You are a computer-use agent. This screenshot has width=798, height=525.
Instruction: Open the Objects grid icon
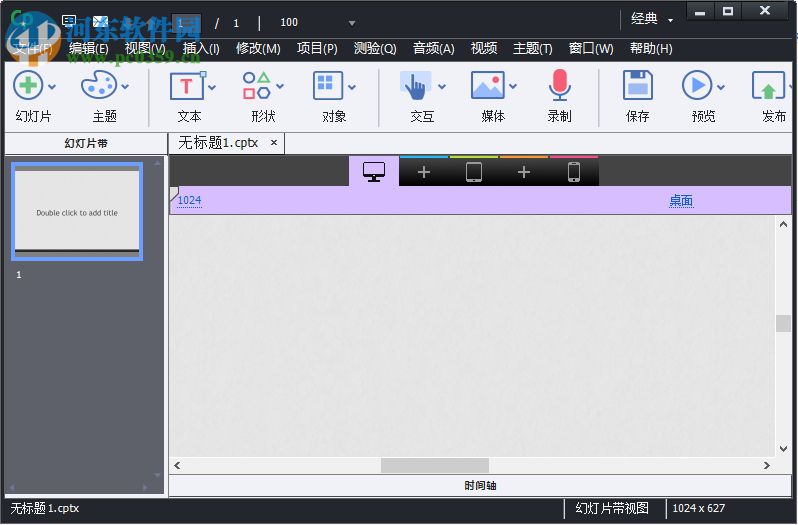[327, 85]
